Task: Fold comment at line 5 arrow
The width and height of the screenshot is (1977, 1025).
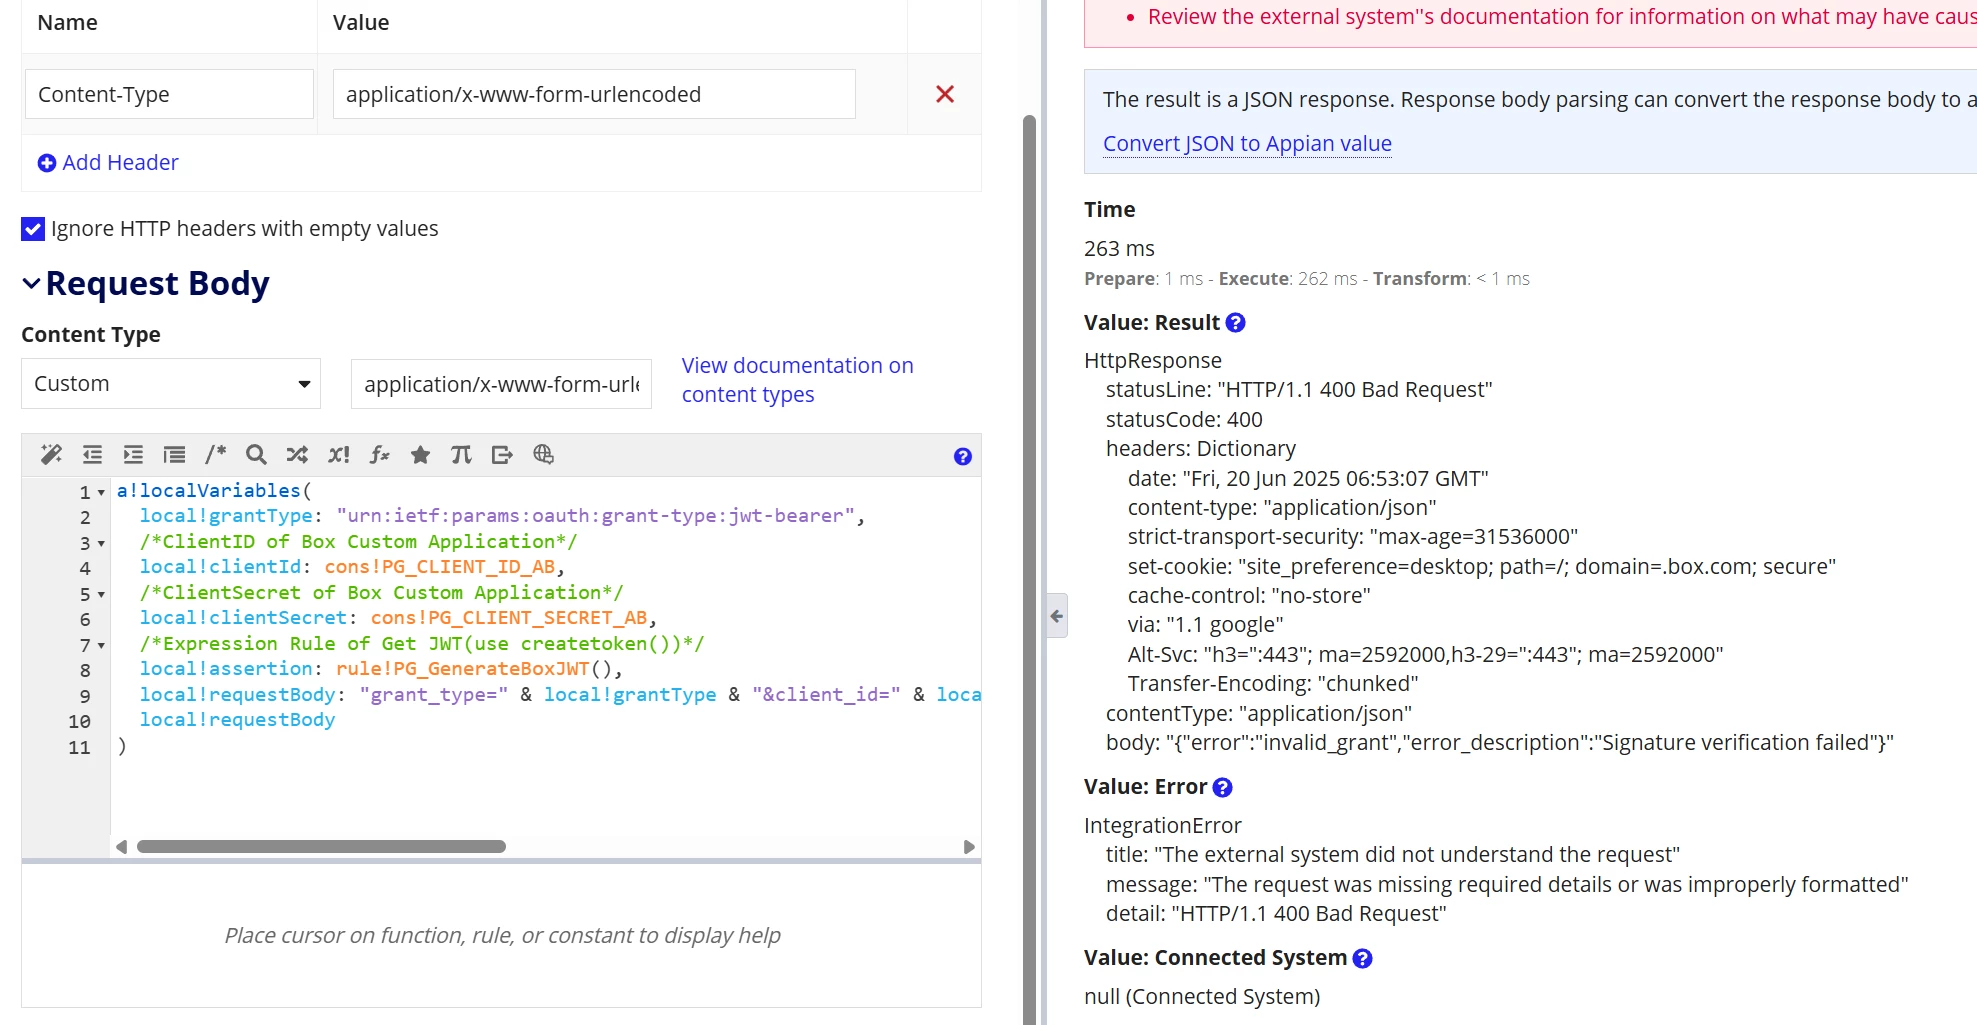Action: 101,595
